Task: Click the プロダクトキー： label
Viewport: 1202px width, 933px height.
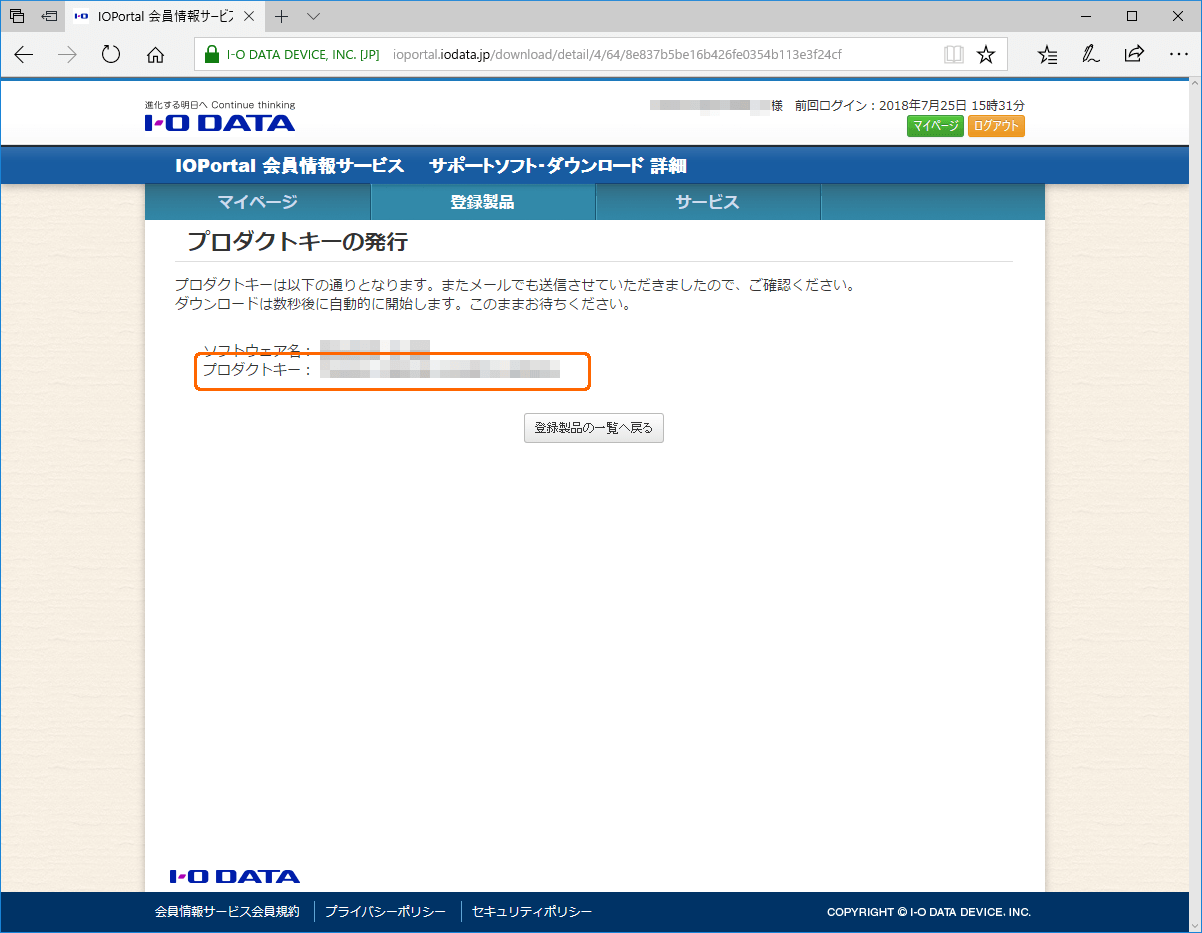Action: pos(258,370)
